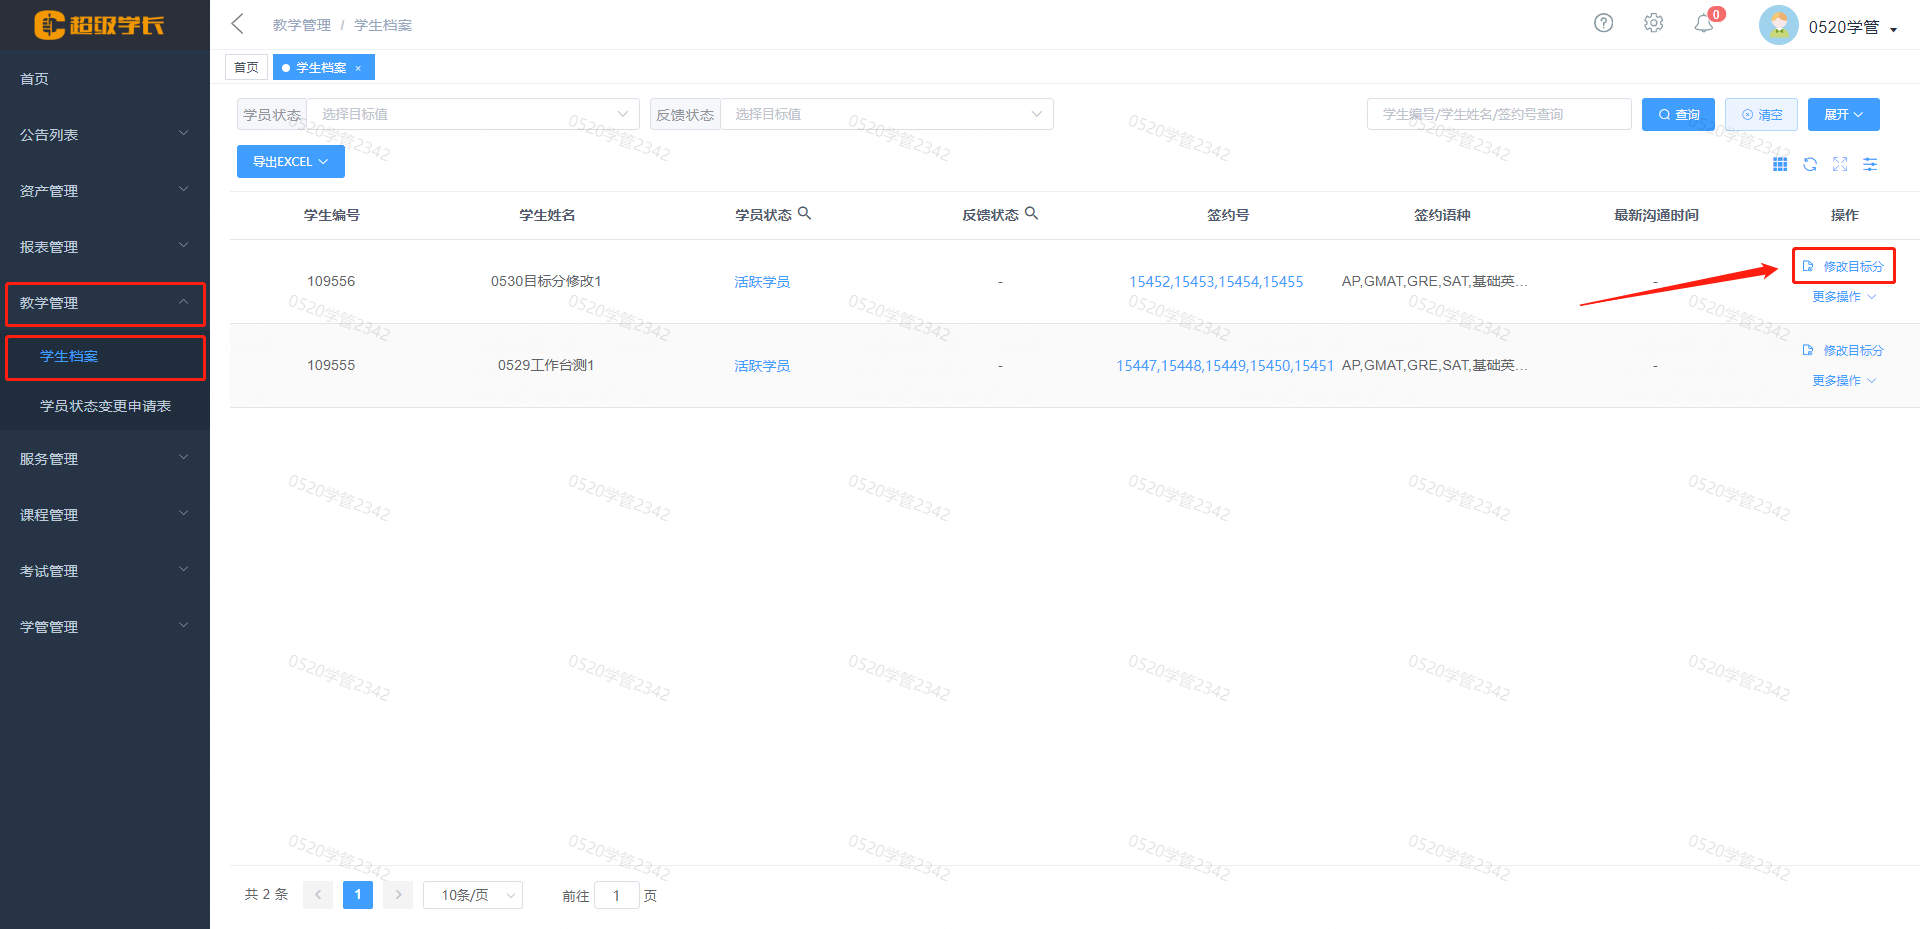The image size is (1920, 929).
Task: Open the notification bell
Action: click(1704, 23)
